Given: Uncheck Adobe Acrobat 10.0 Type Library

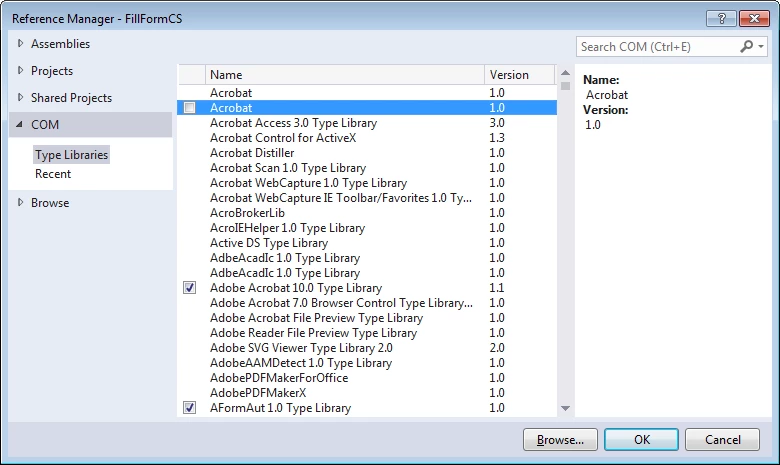Looking at the screenshot, I should pyautogui.click(x=190, y=287).
